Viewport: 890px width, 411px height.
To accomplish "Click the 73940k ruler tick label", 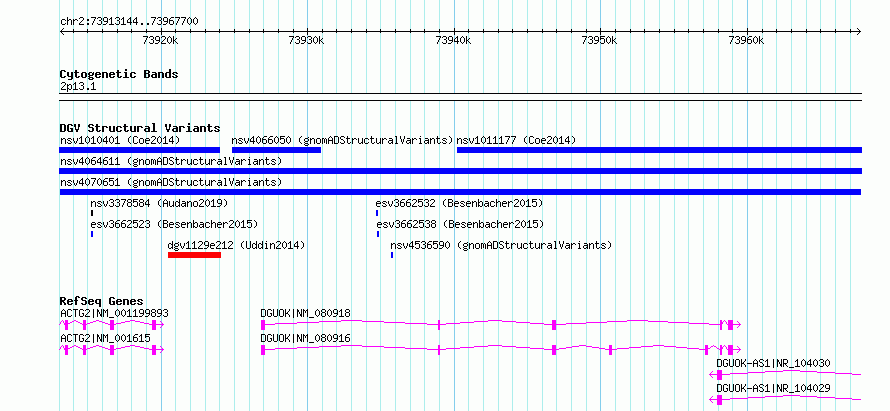I will (454, 41).
